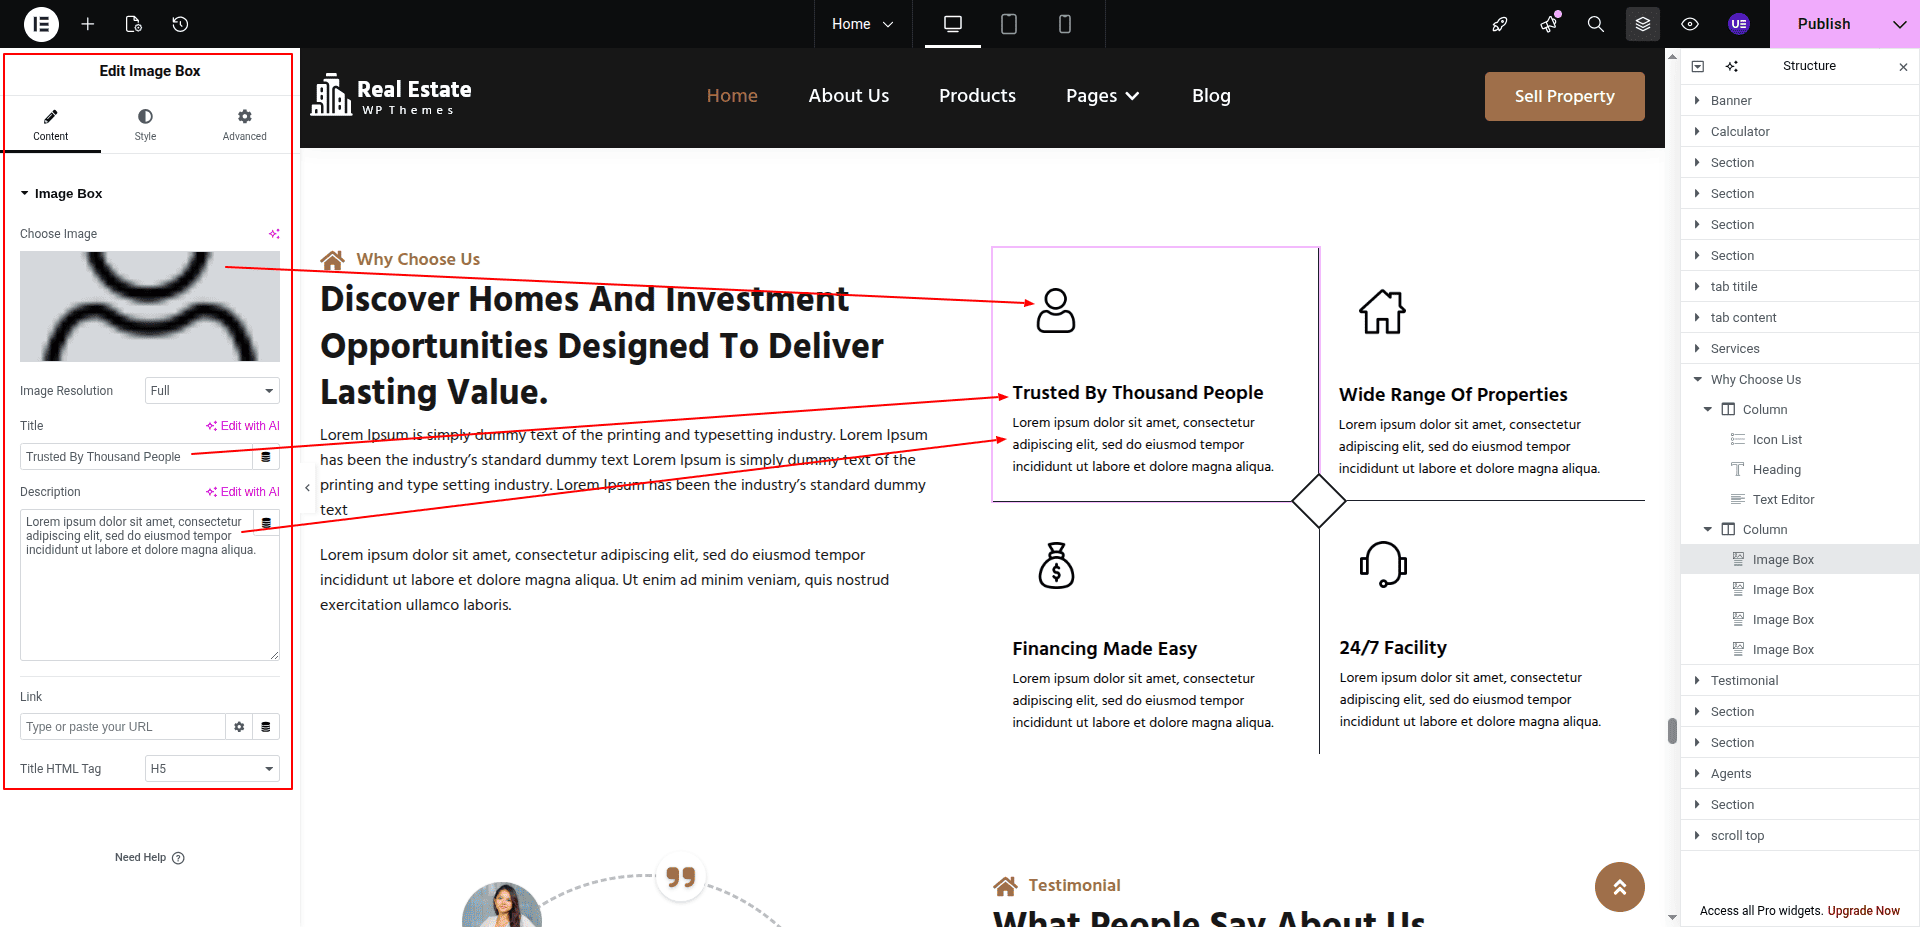Image resolution: width=1920 pixels, height=927 pixels.
Task: Open the History clock icon
Action: coord(180,24)
